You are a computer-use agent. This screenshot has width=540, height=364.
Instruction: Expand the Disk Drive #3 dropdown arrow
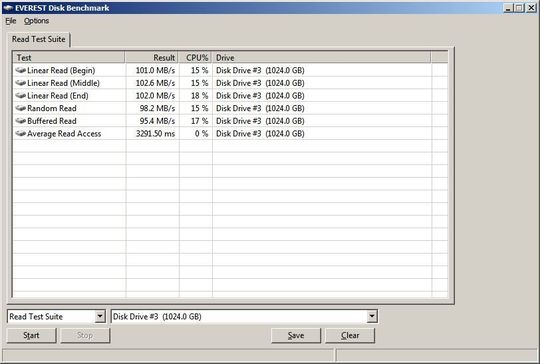coord(372,316)
